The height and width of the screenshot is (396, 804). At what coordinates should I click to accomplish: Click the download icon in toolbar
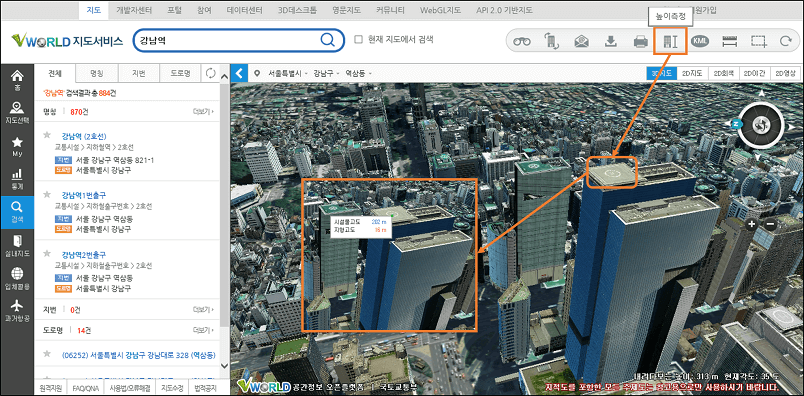coord(611,41)
